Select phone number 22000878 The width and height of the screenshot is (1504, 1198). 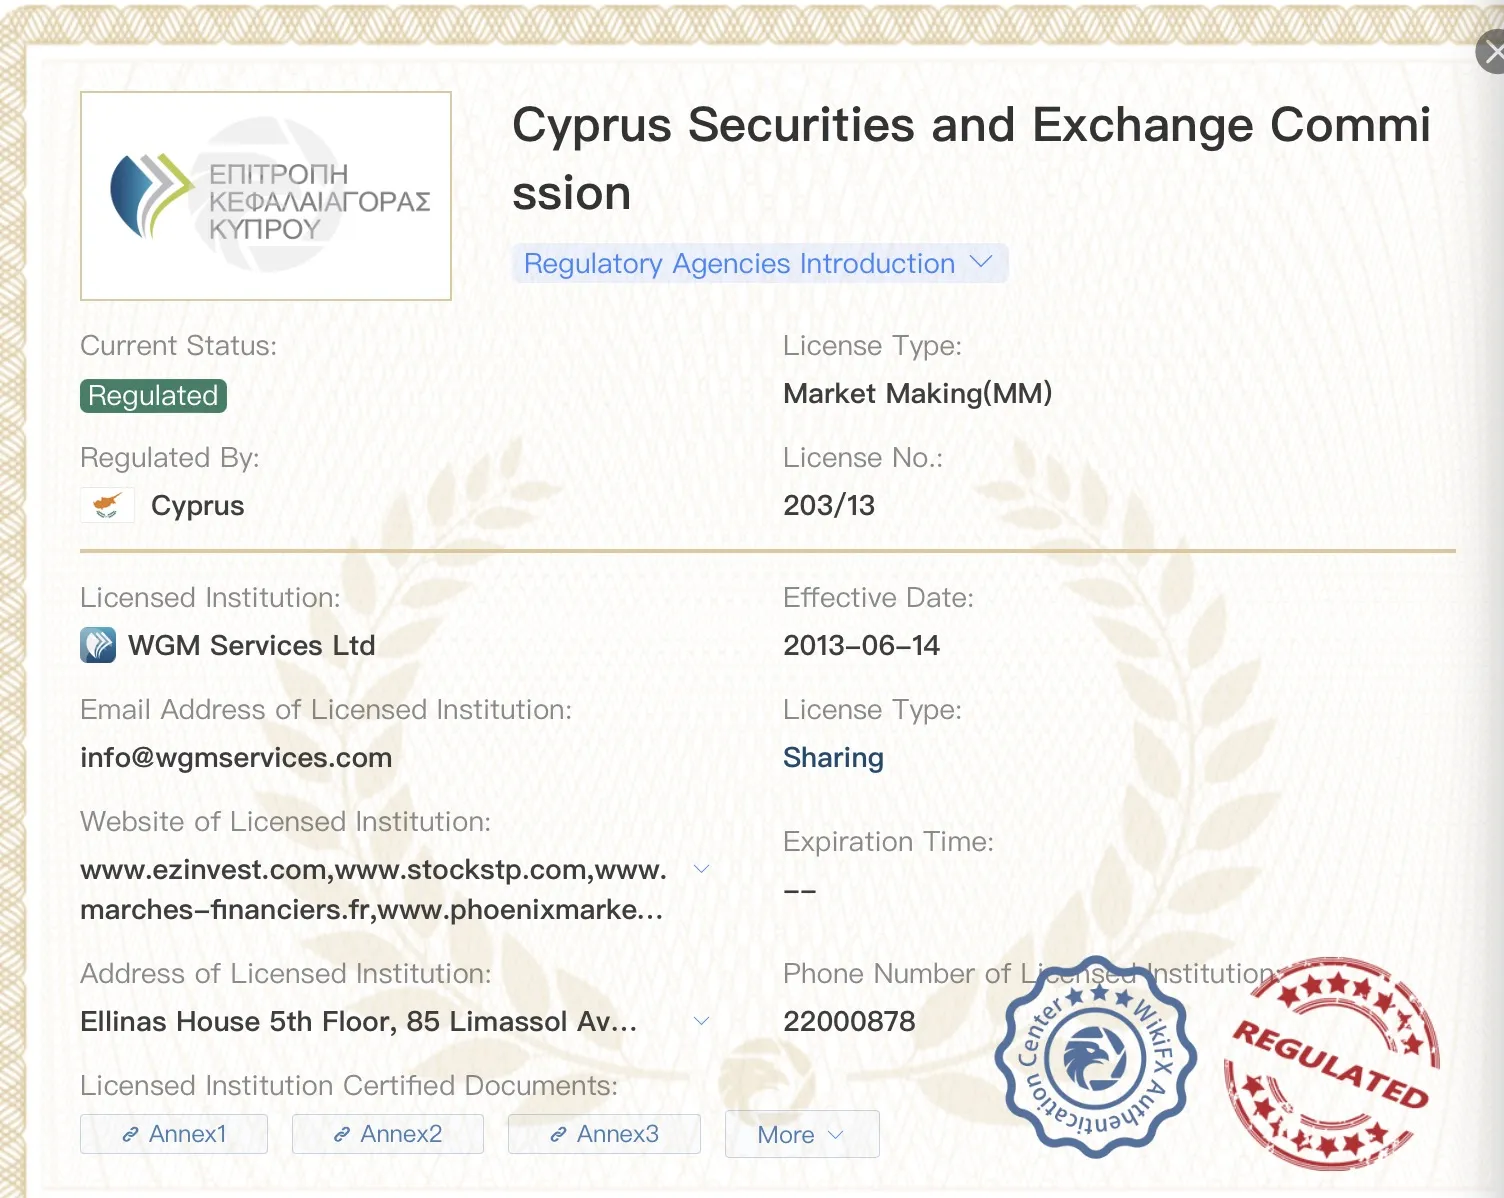(849, 1021)
